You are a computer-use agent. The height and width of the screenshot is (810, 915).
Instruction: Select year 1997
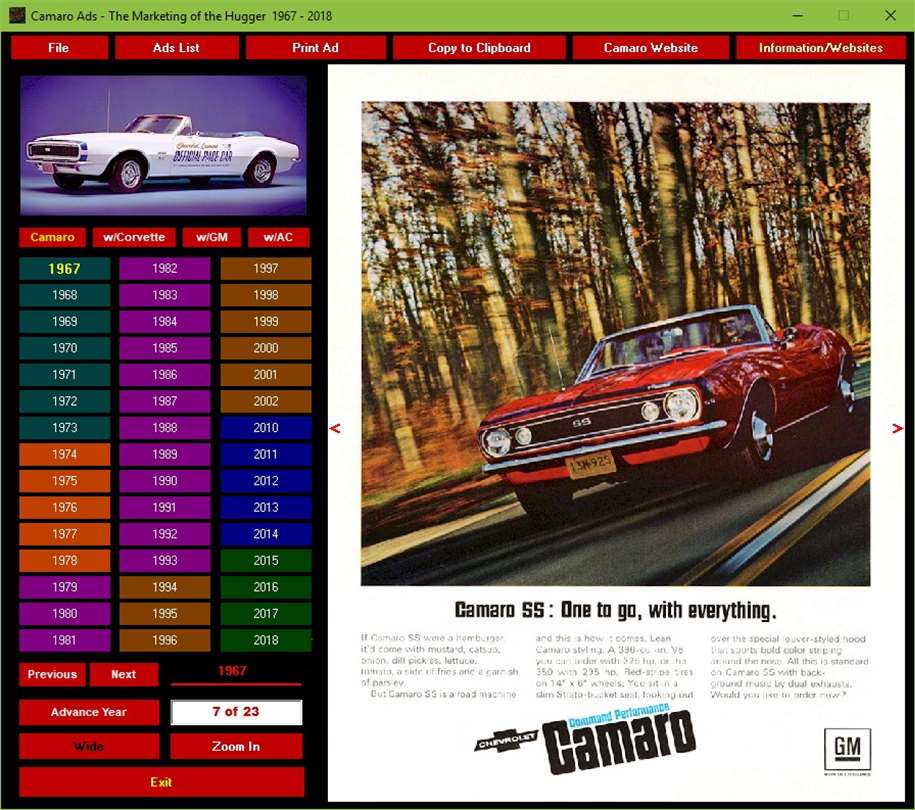coord(266,268)
